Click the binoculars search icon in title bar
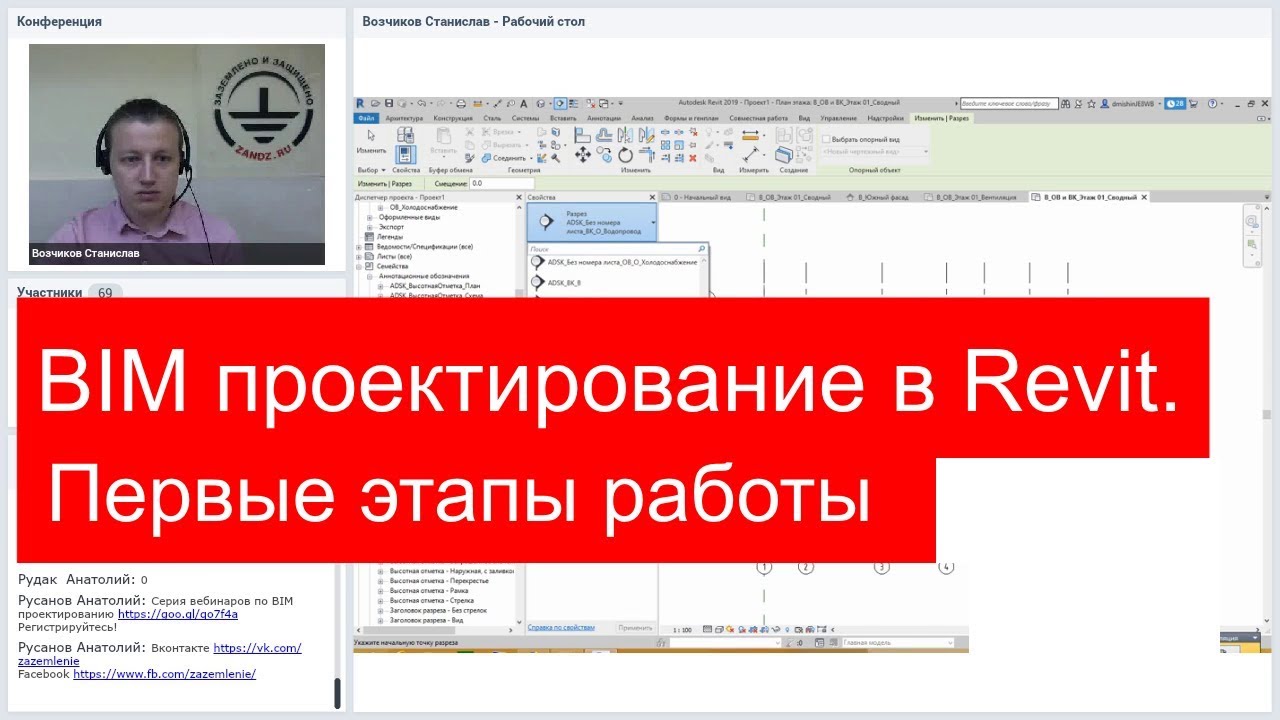Viewport: 1280px width, 720px height. 1065,104
